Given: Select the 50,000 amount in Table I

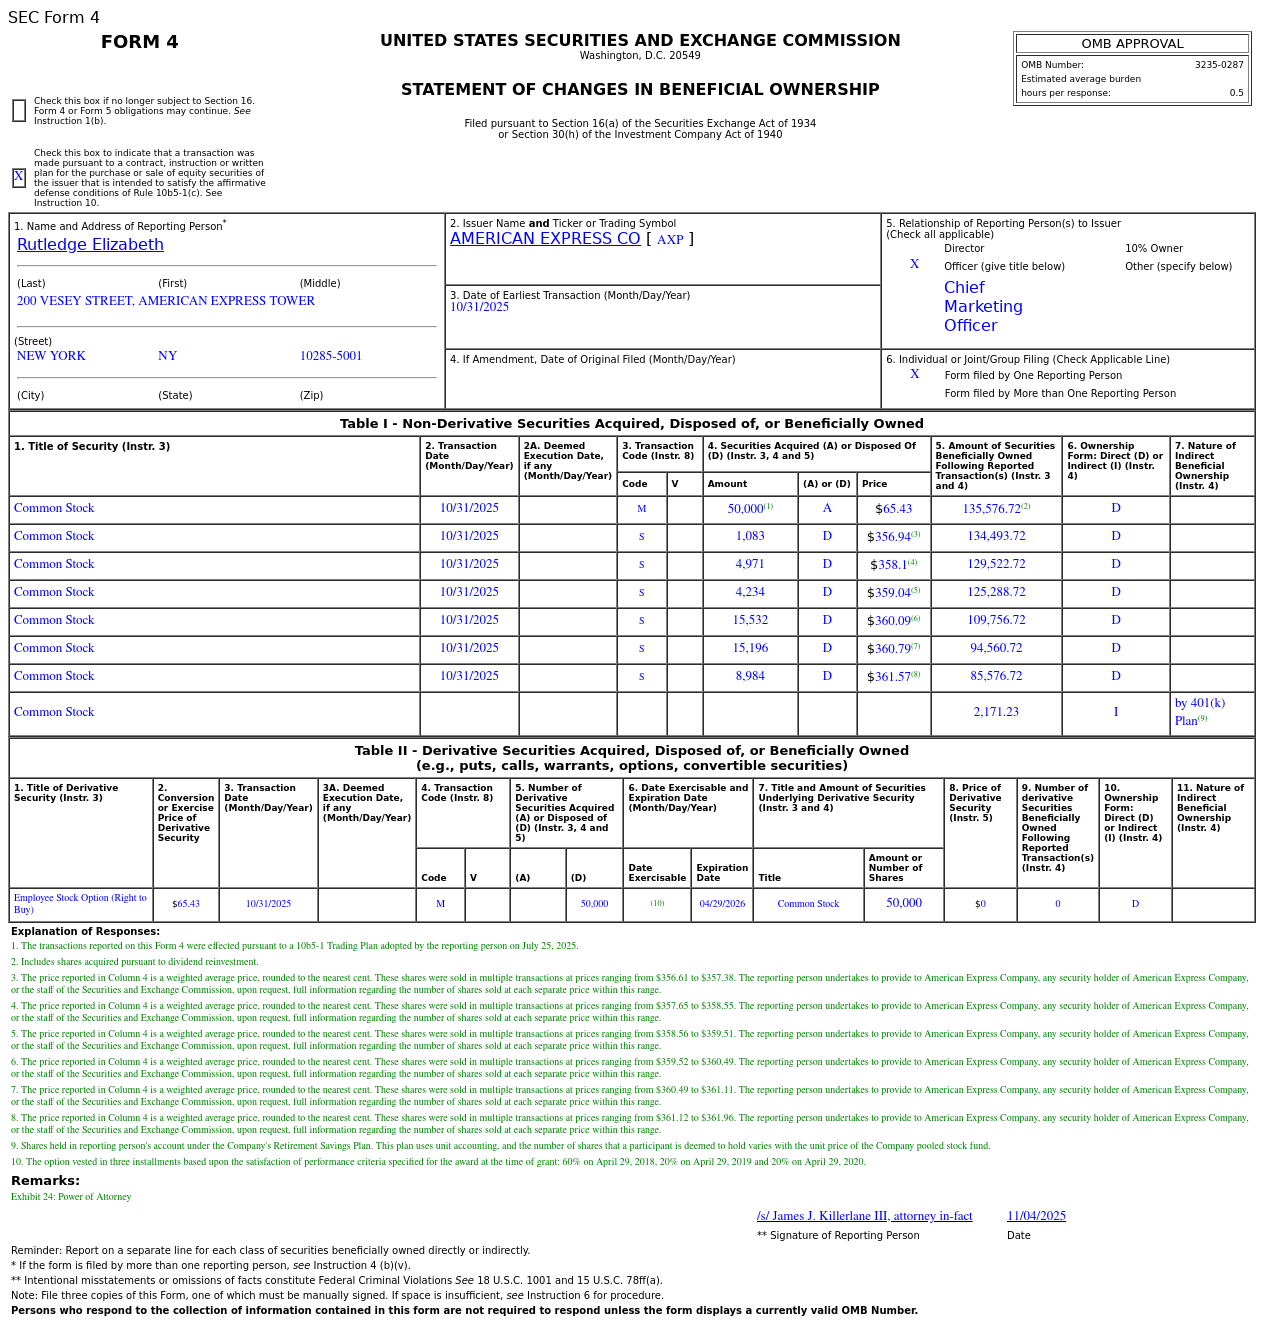Looking at the screenshot, I should tap(745, 509).
